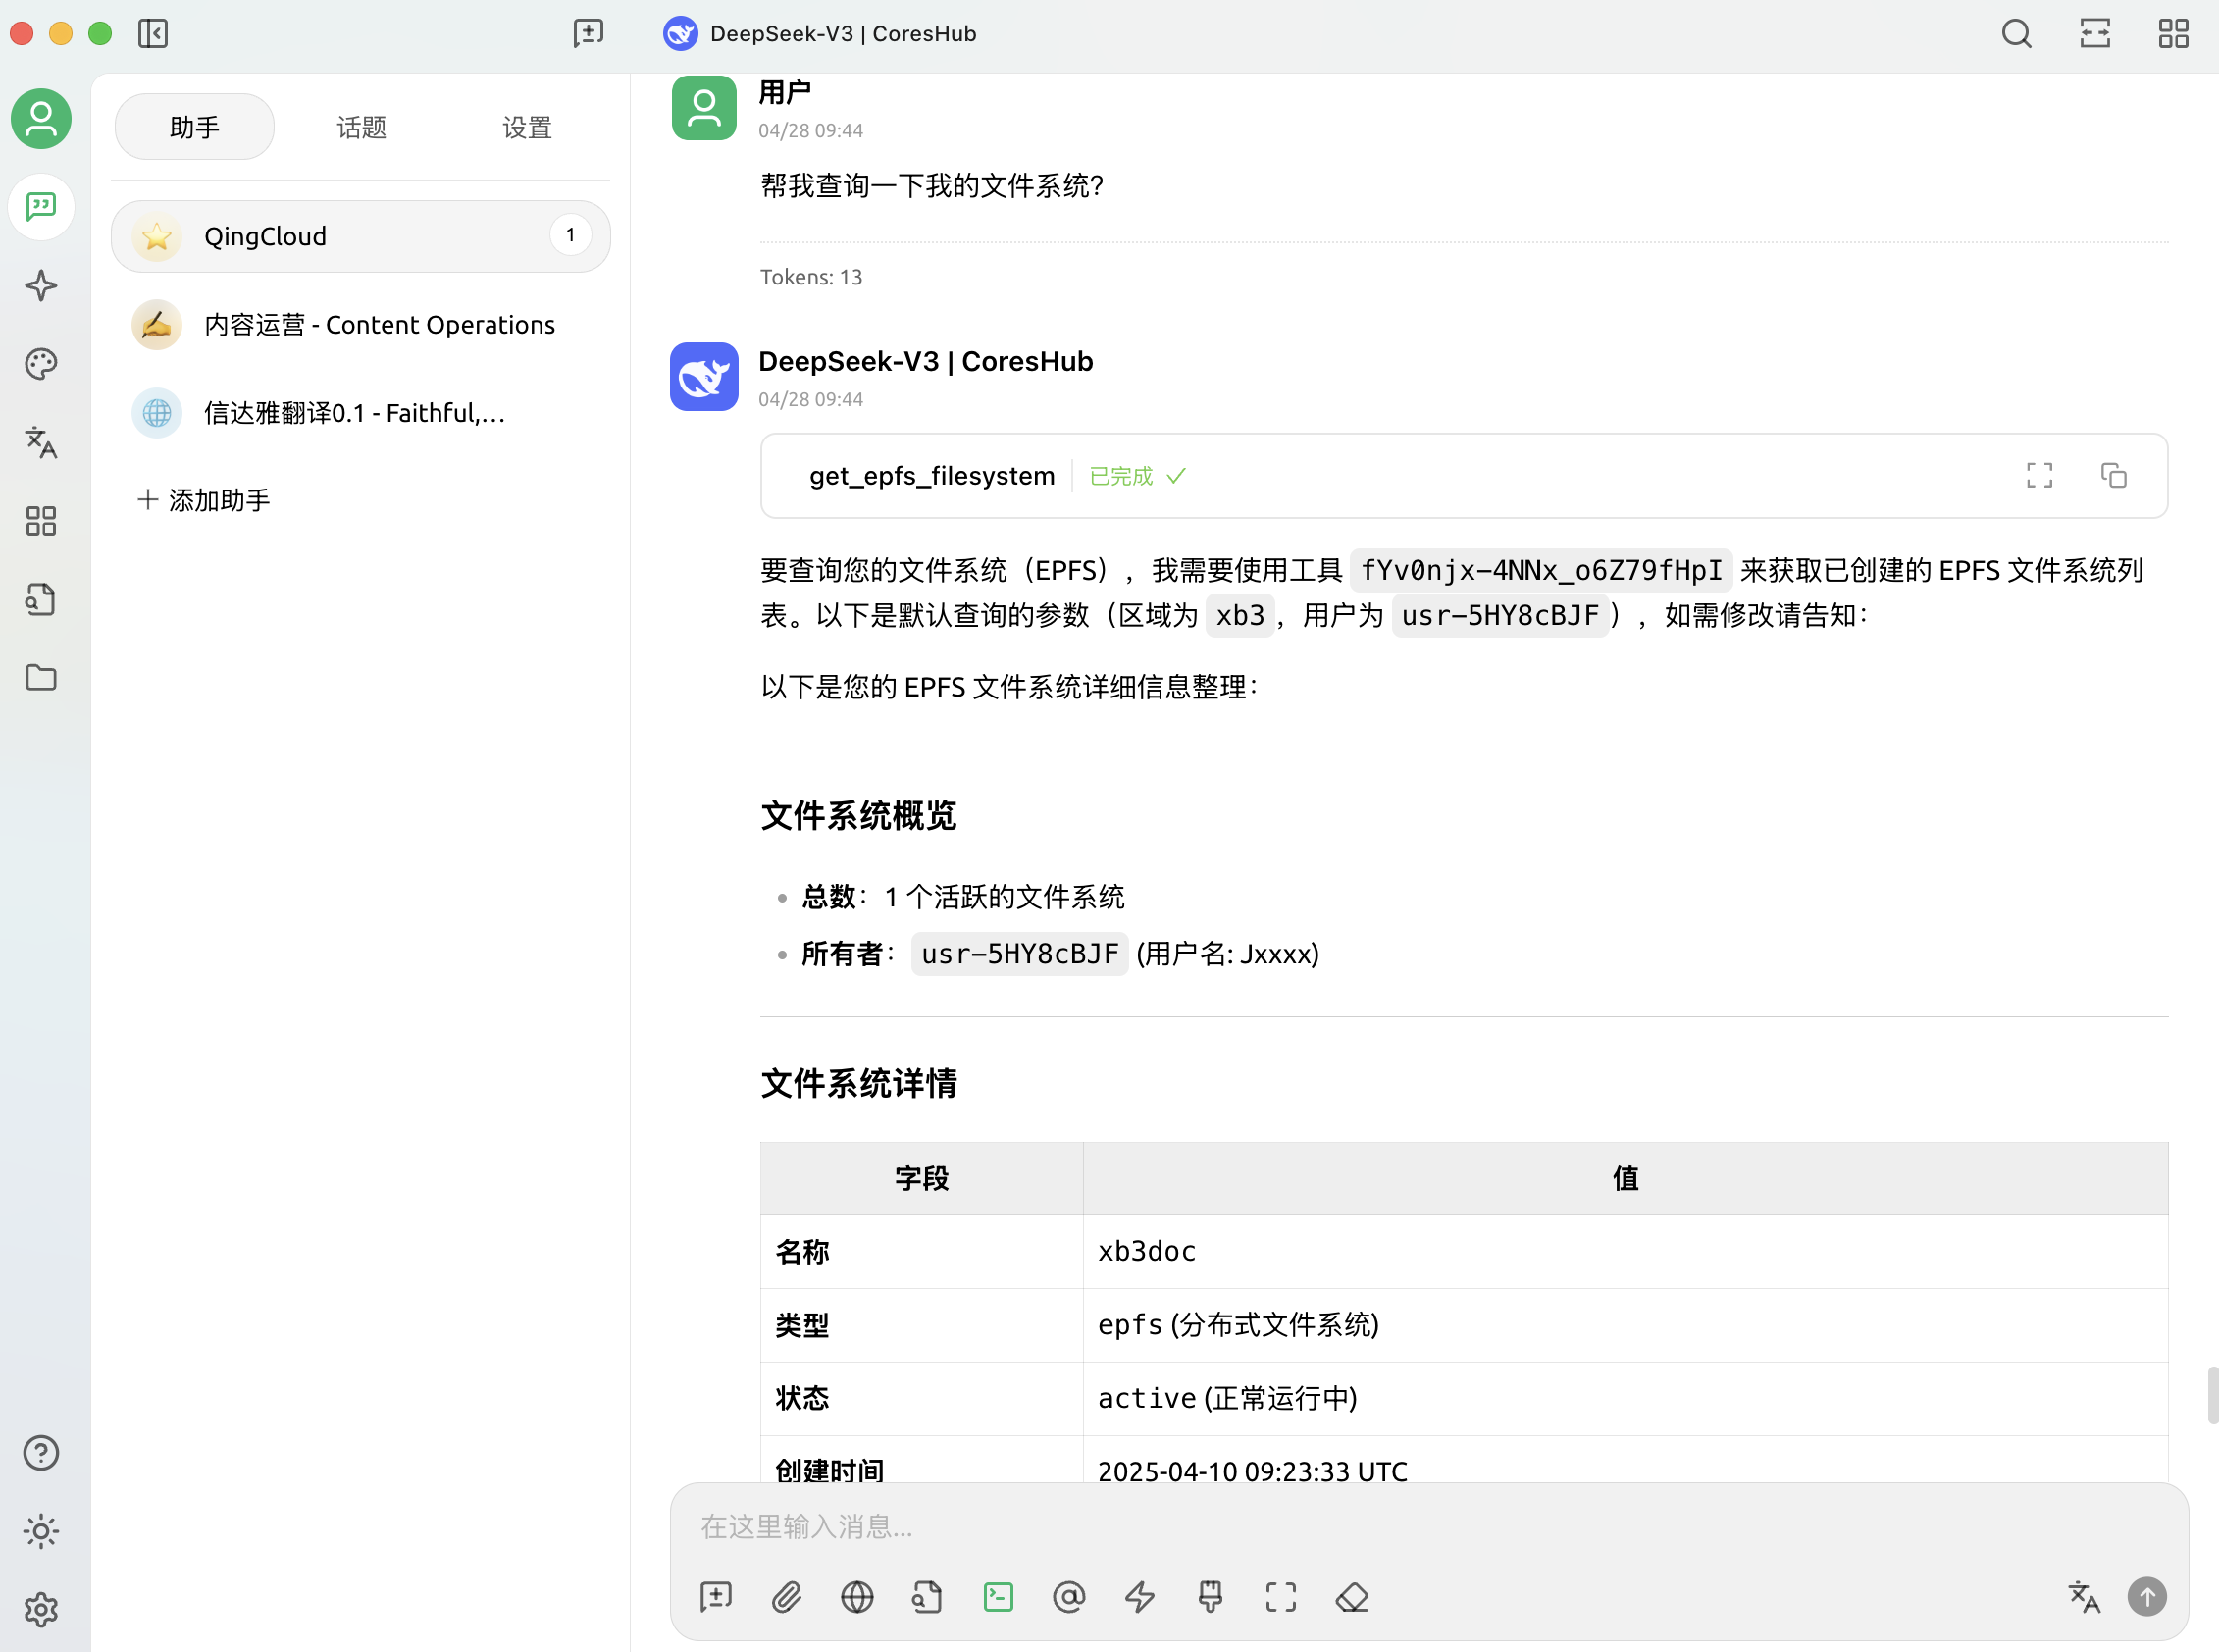This screenshot has width=2219, height=1652.
Task: Toggle the MCP server terminal icon
Action: (x=998, y=1597)
